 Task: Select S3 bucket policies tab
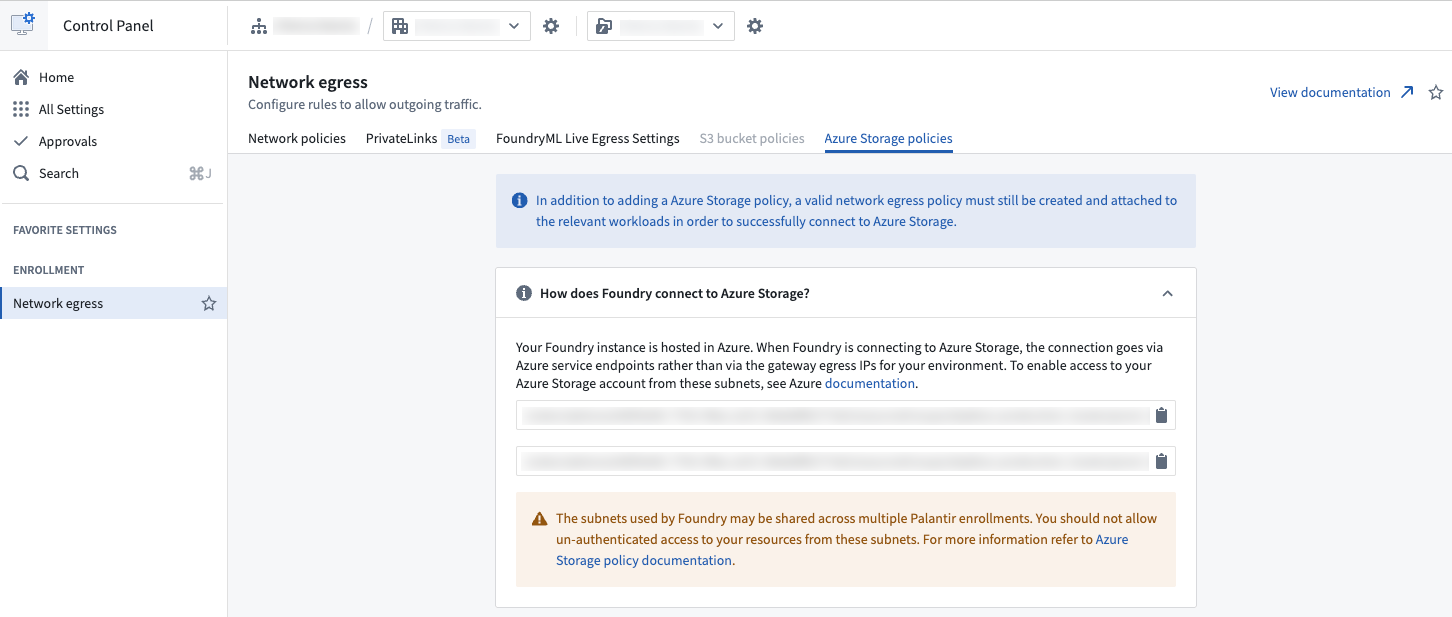[752, 138]
